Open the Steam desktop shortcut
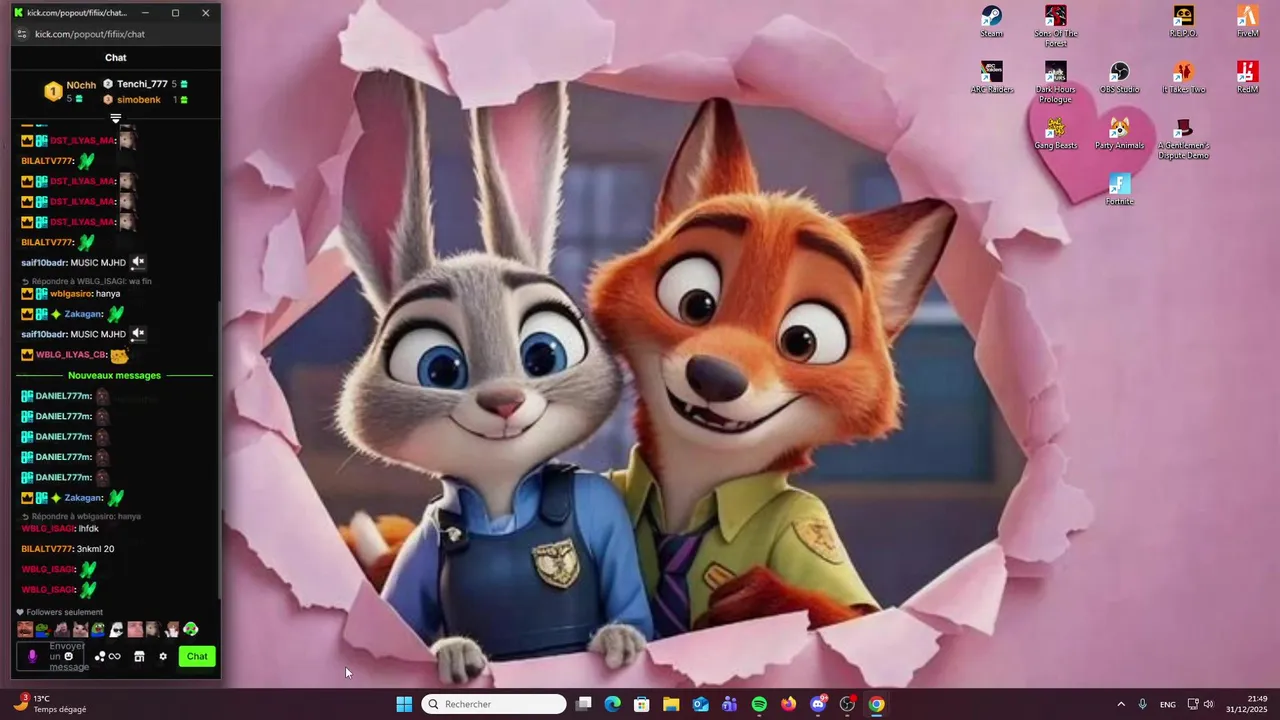 [991, 21]
